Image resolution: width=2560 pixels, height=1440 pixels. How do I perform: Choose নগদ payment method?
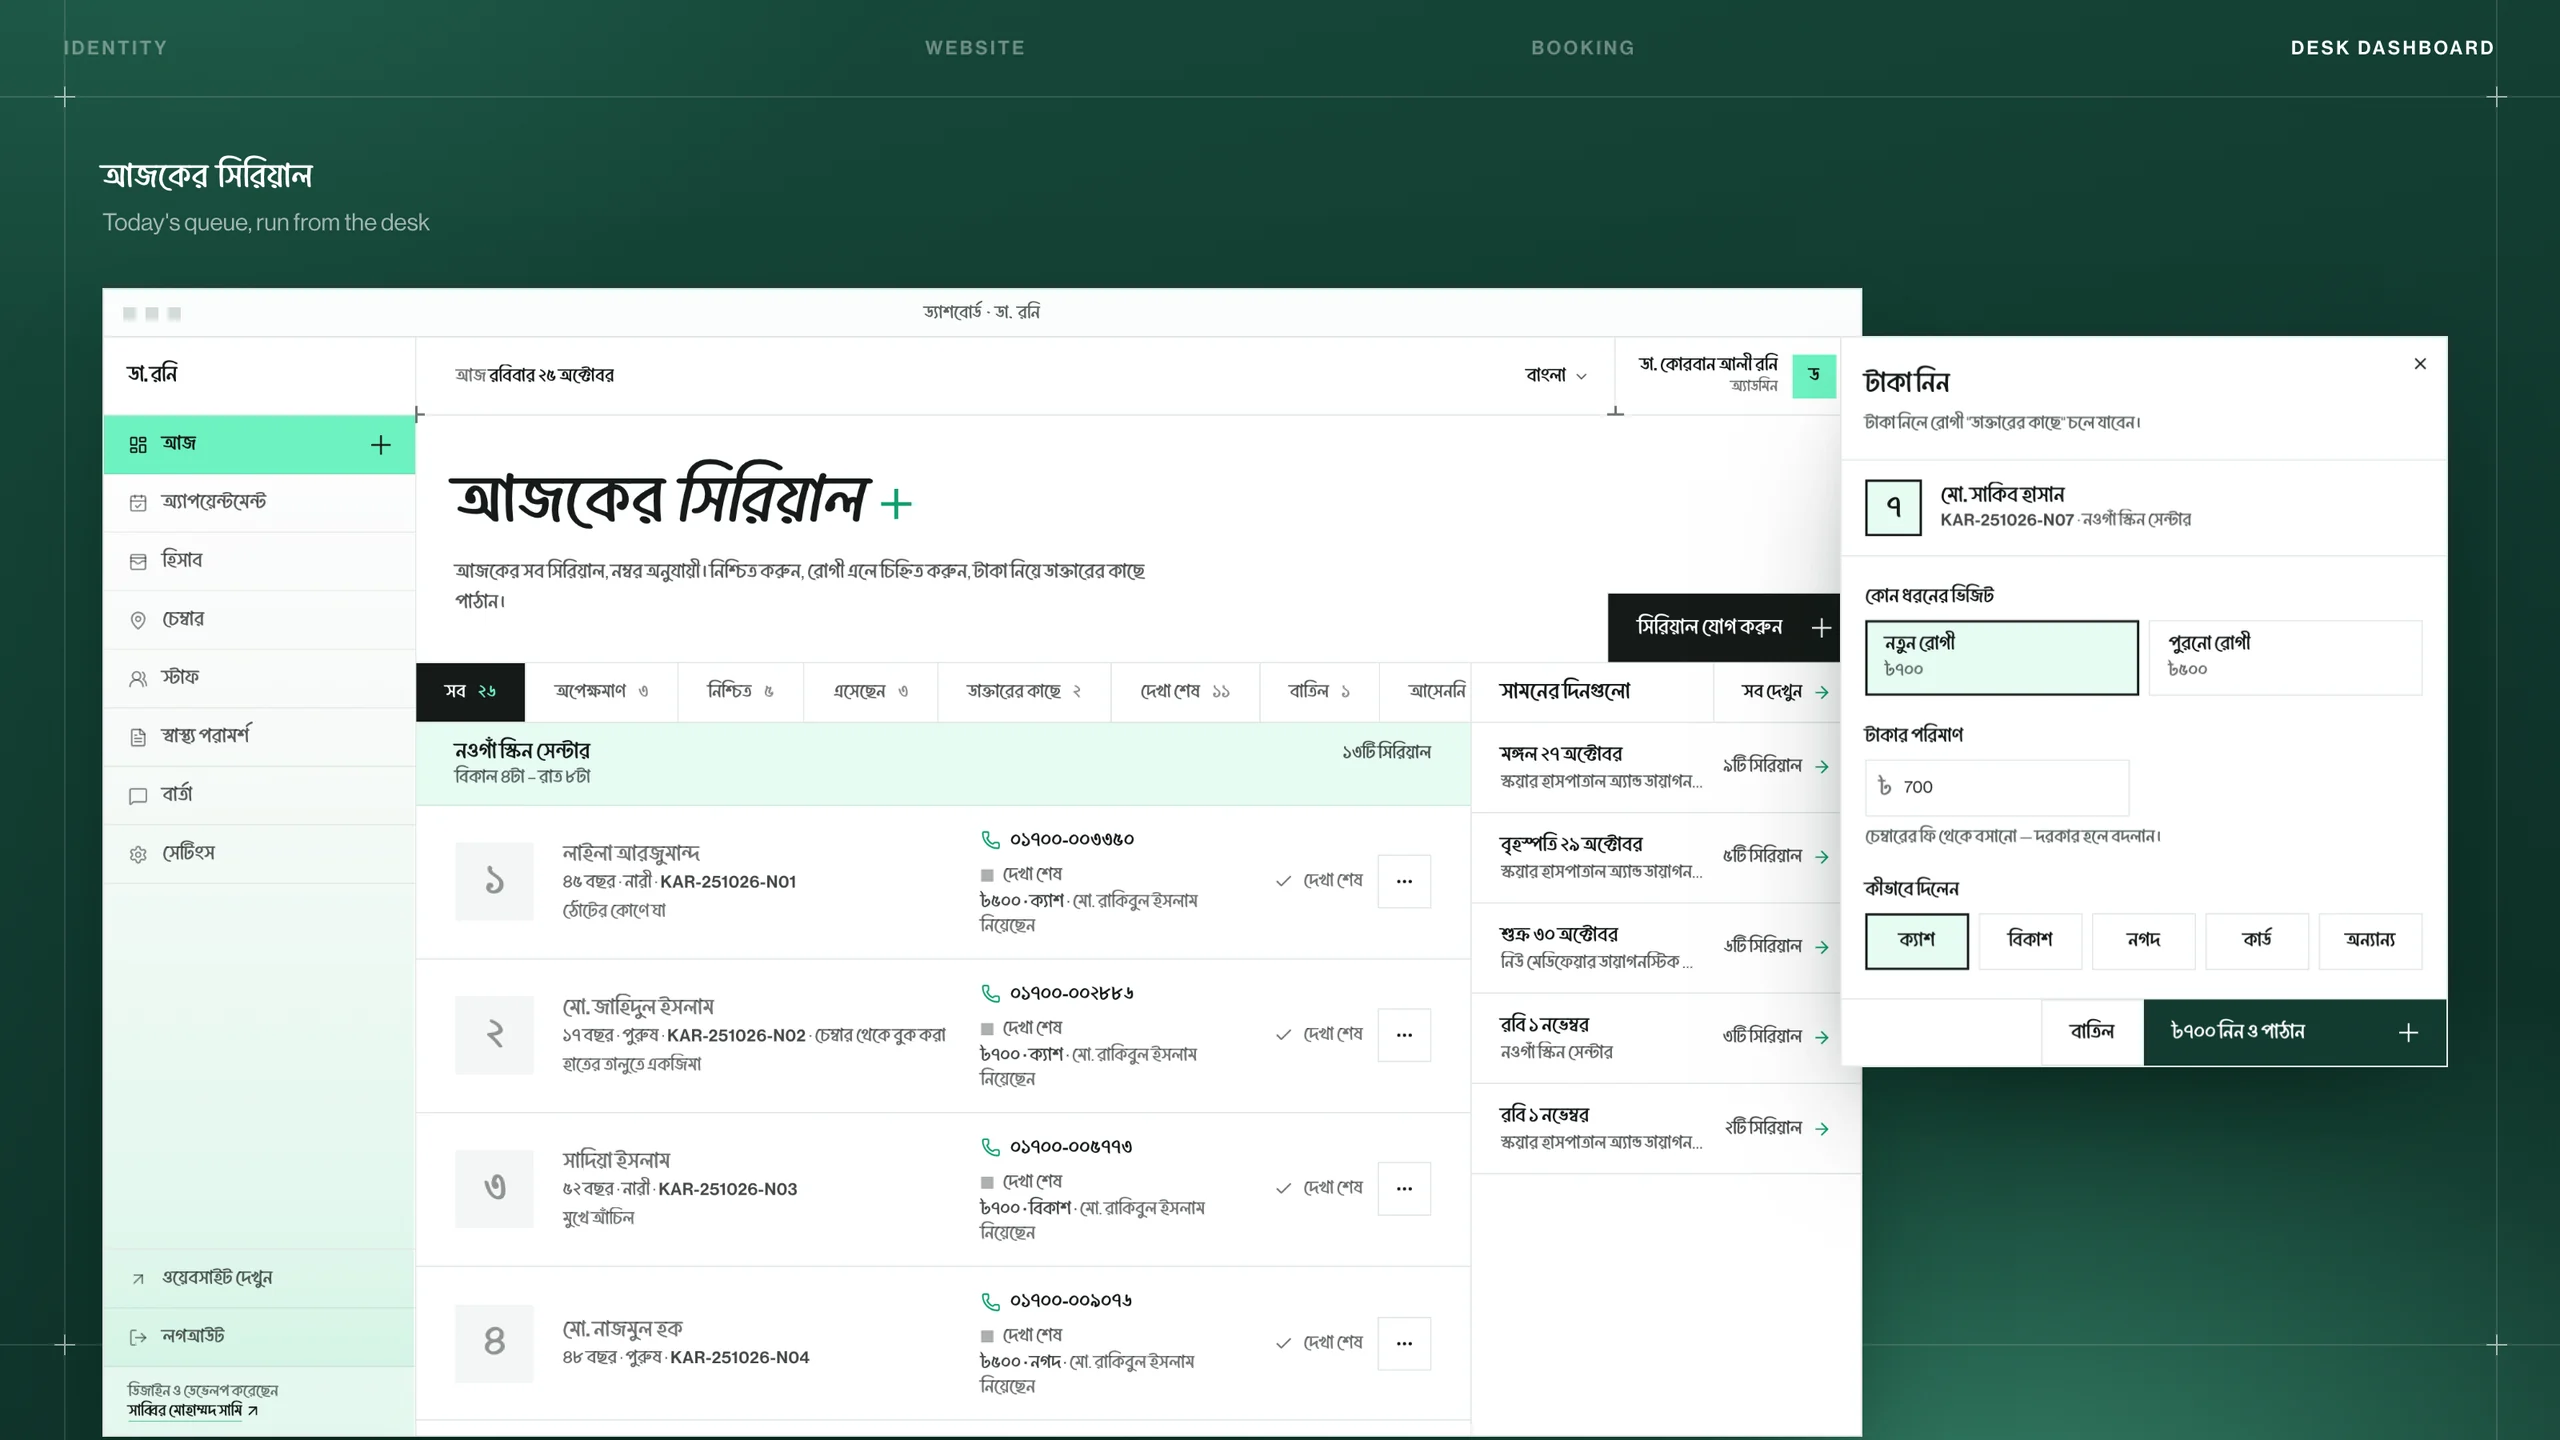point(2143,940)
